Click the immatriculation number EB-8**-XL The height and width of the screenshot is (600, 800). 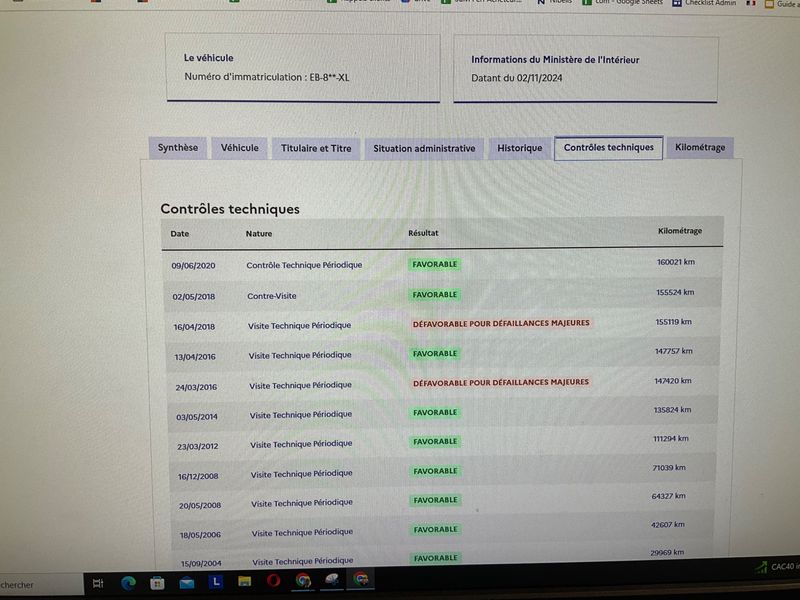(329, 78)
